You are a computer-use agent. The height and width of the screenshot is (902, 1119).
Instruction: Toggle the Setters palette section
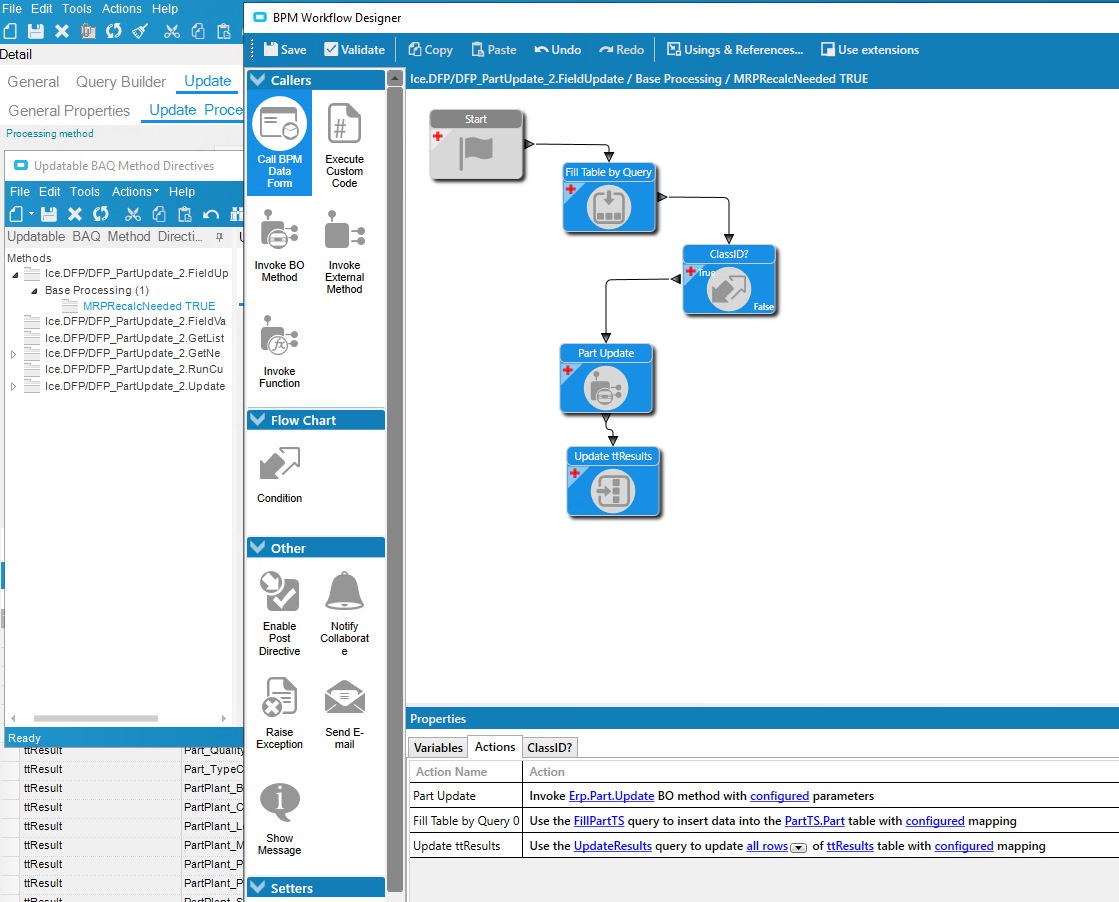pyautogui.click(x=258, y=888)
